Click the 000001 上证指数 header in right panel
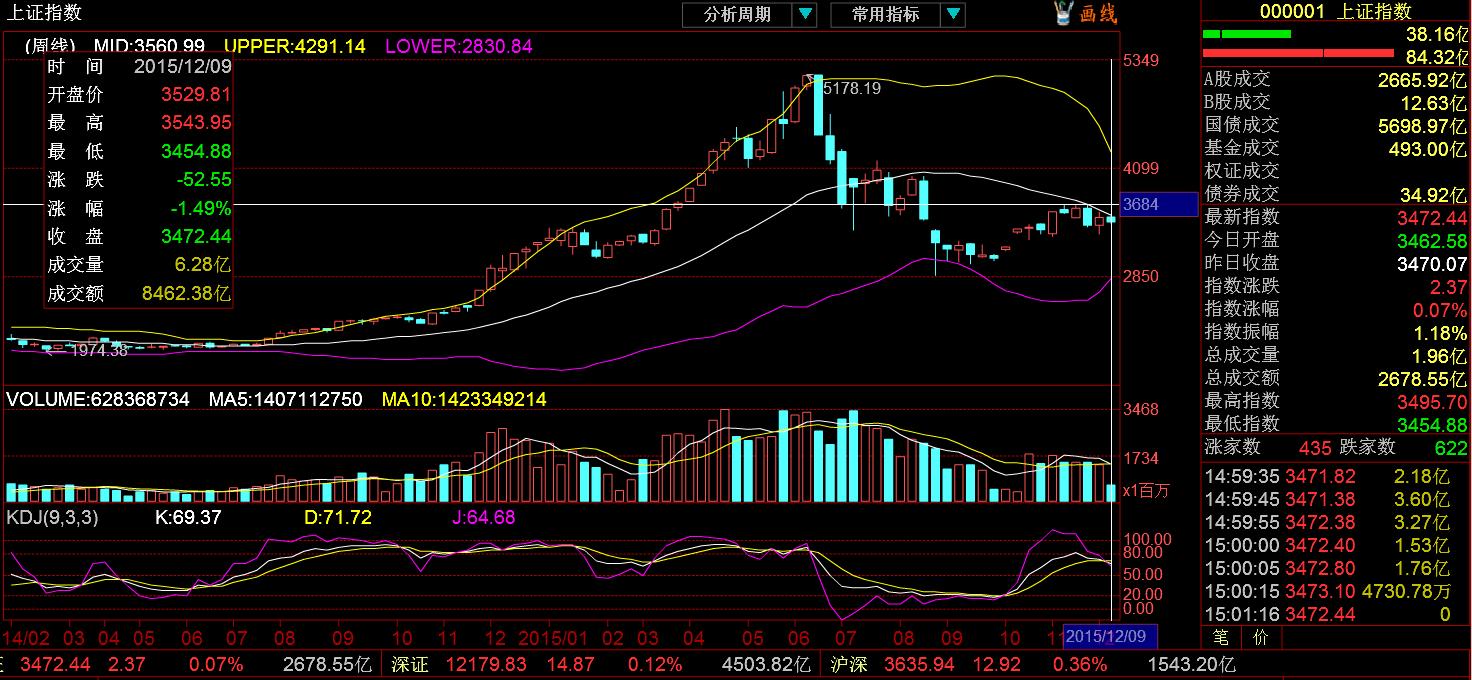Viewport: 1472px width, 680px height. coord(1335,11)
